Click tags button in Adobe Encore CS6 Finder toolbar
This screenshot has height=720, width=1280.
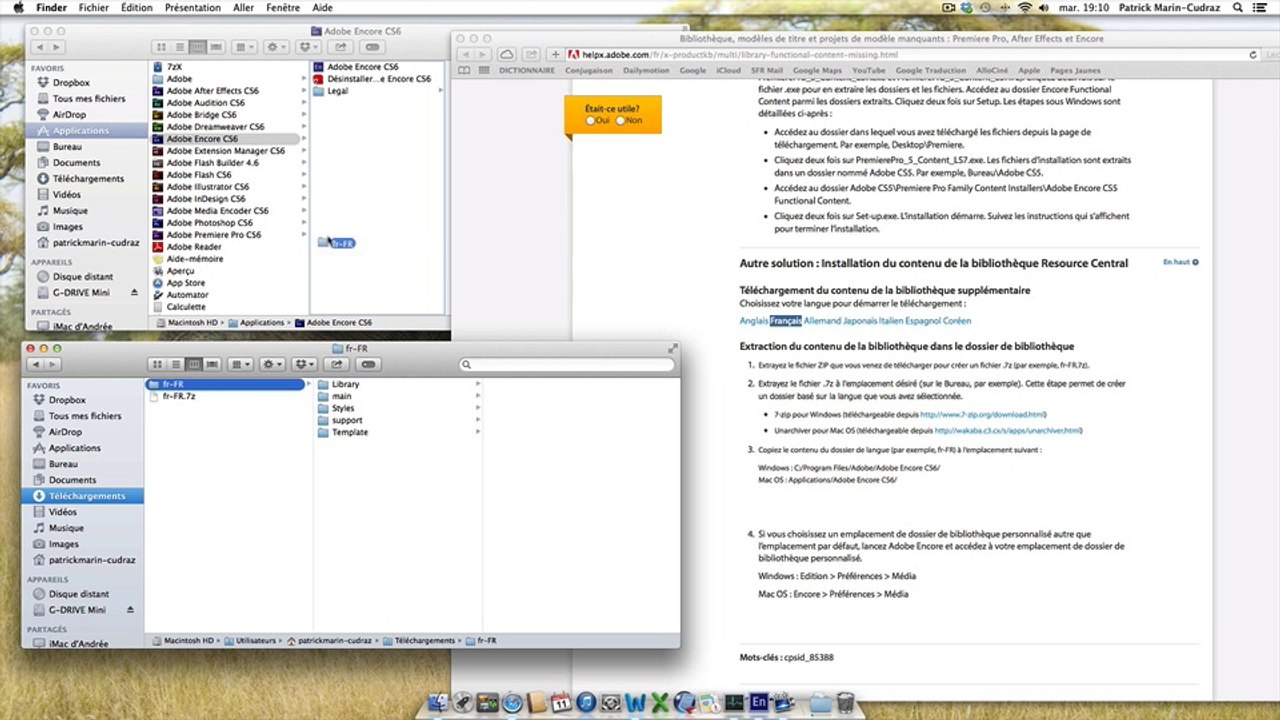coord(372,47)
